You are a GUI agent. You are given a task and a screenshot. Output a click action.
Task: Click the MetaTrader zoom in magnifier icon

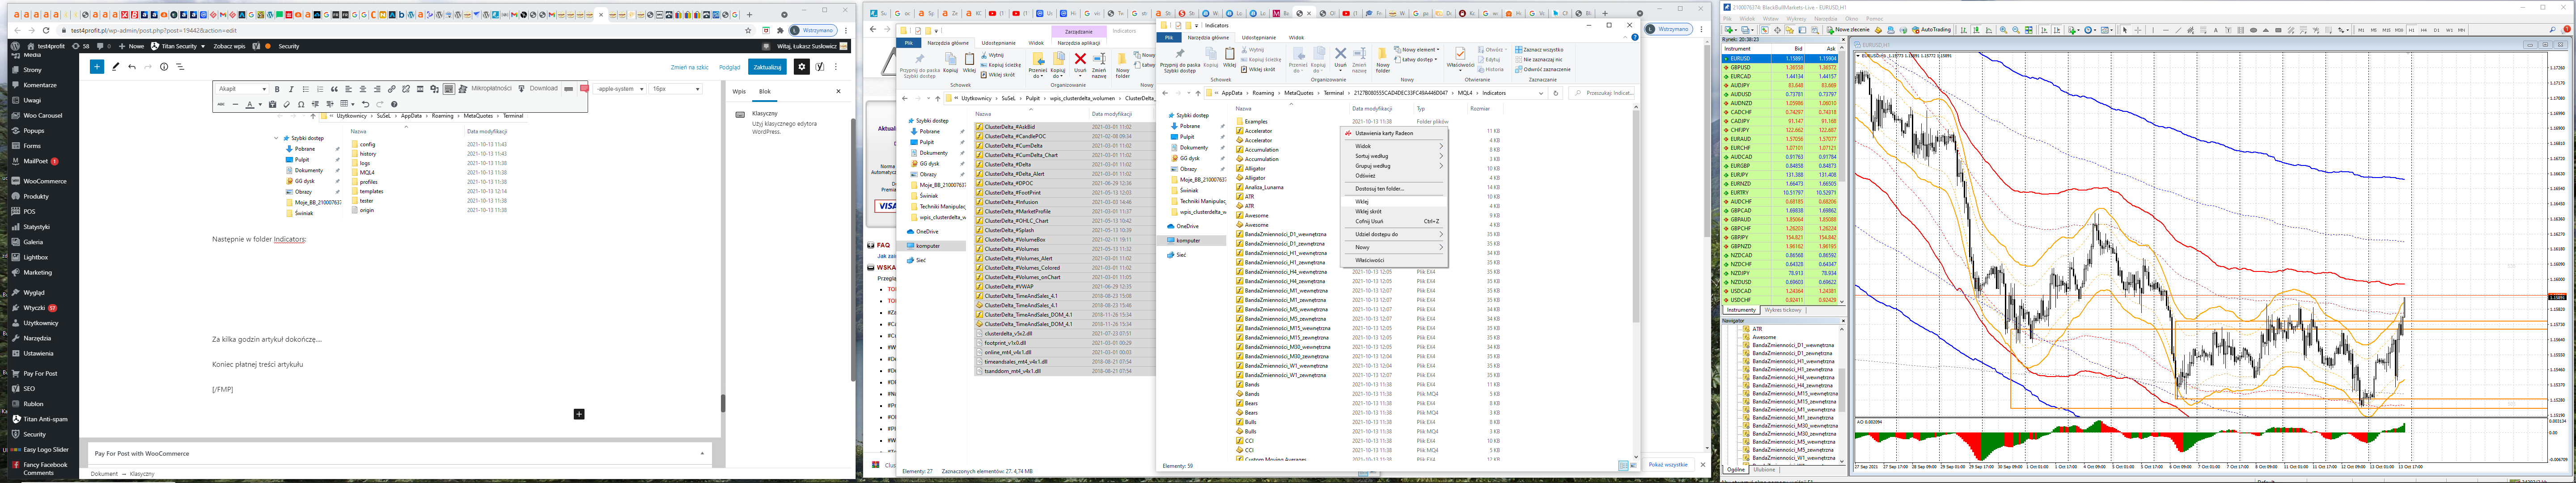[2003, 30]
